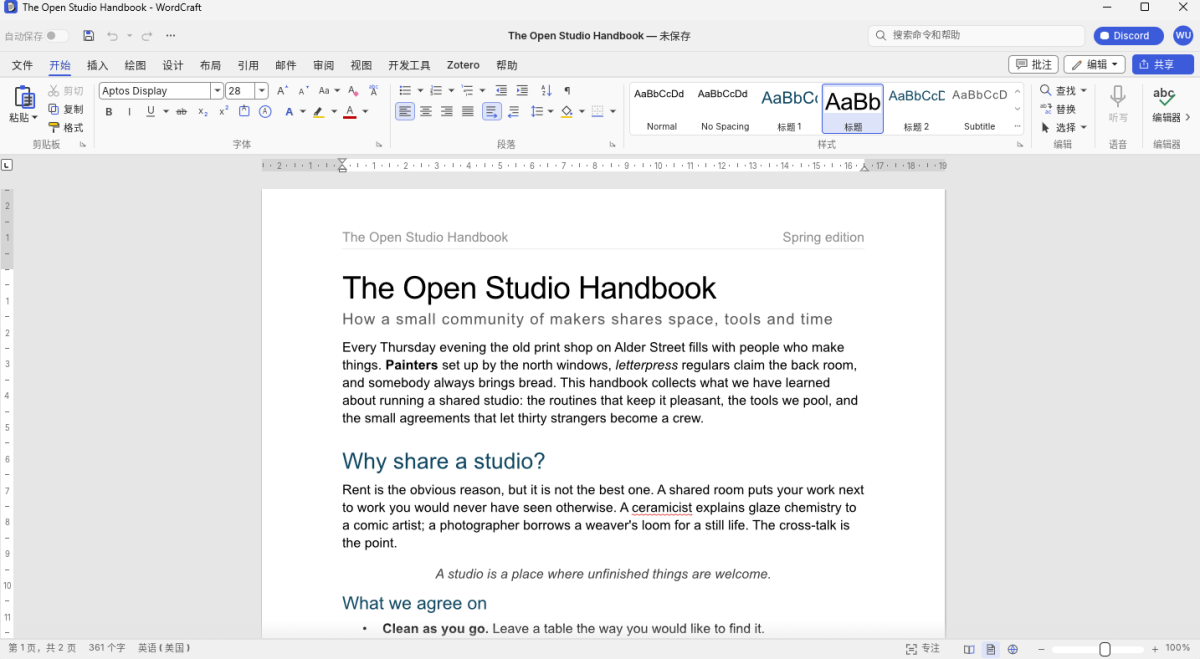Click the Replace (替换) button
This screenshot has width=1200, height=659.
1059,109
